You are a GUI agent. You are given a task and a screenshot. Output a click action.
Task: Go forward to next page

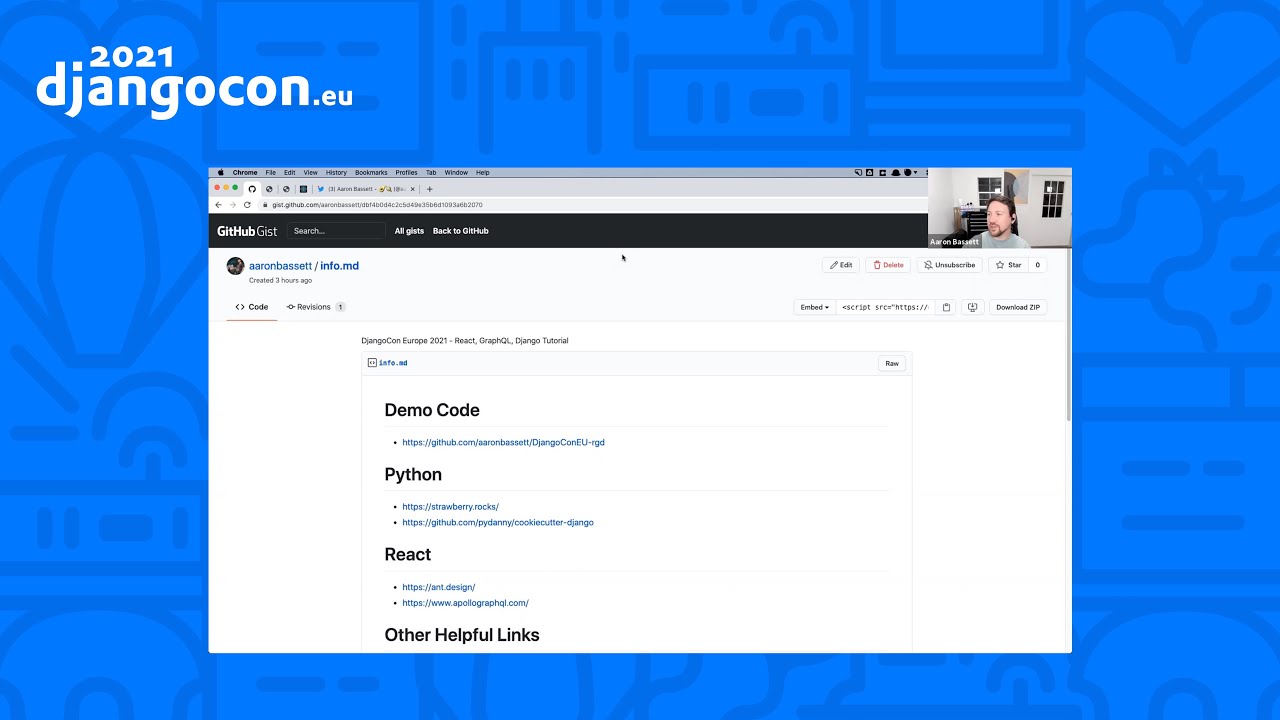click(x=232, y=204)
